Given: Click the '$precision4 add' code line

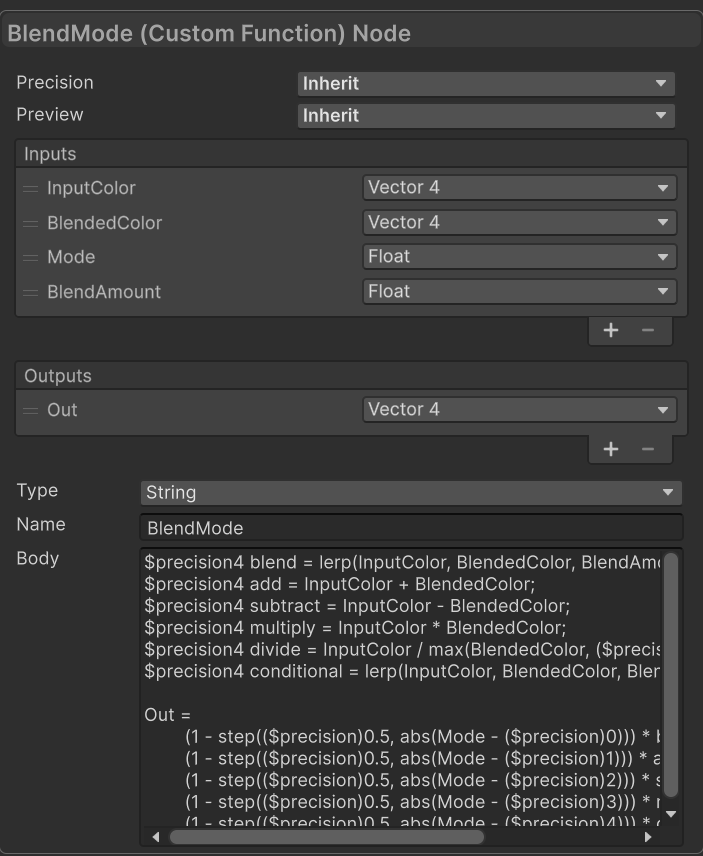Looking at the screenshot, I should point(339,584).
